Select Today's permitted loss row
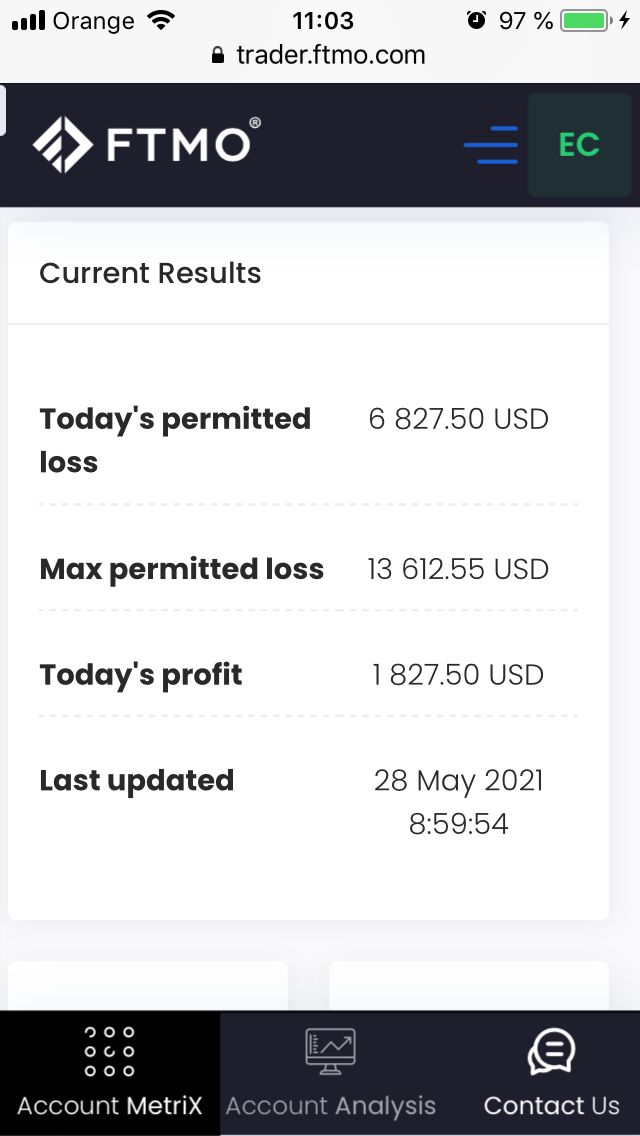The image size is (640, 1136). click(x=175, y=440)
